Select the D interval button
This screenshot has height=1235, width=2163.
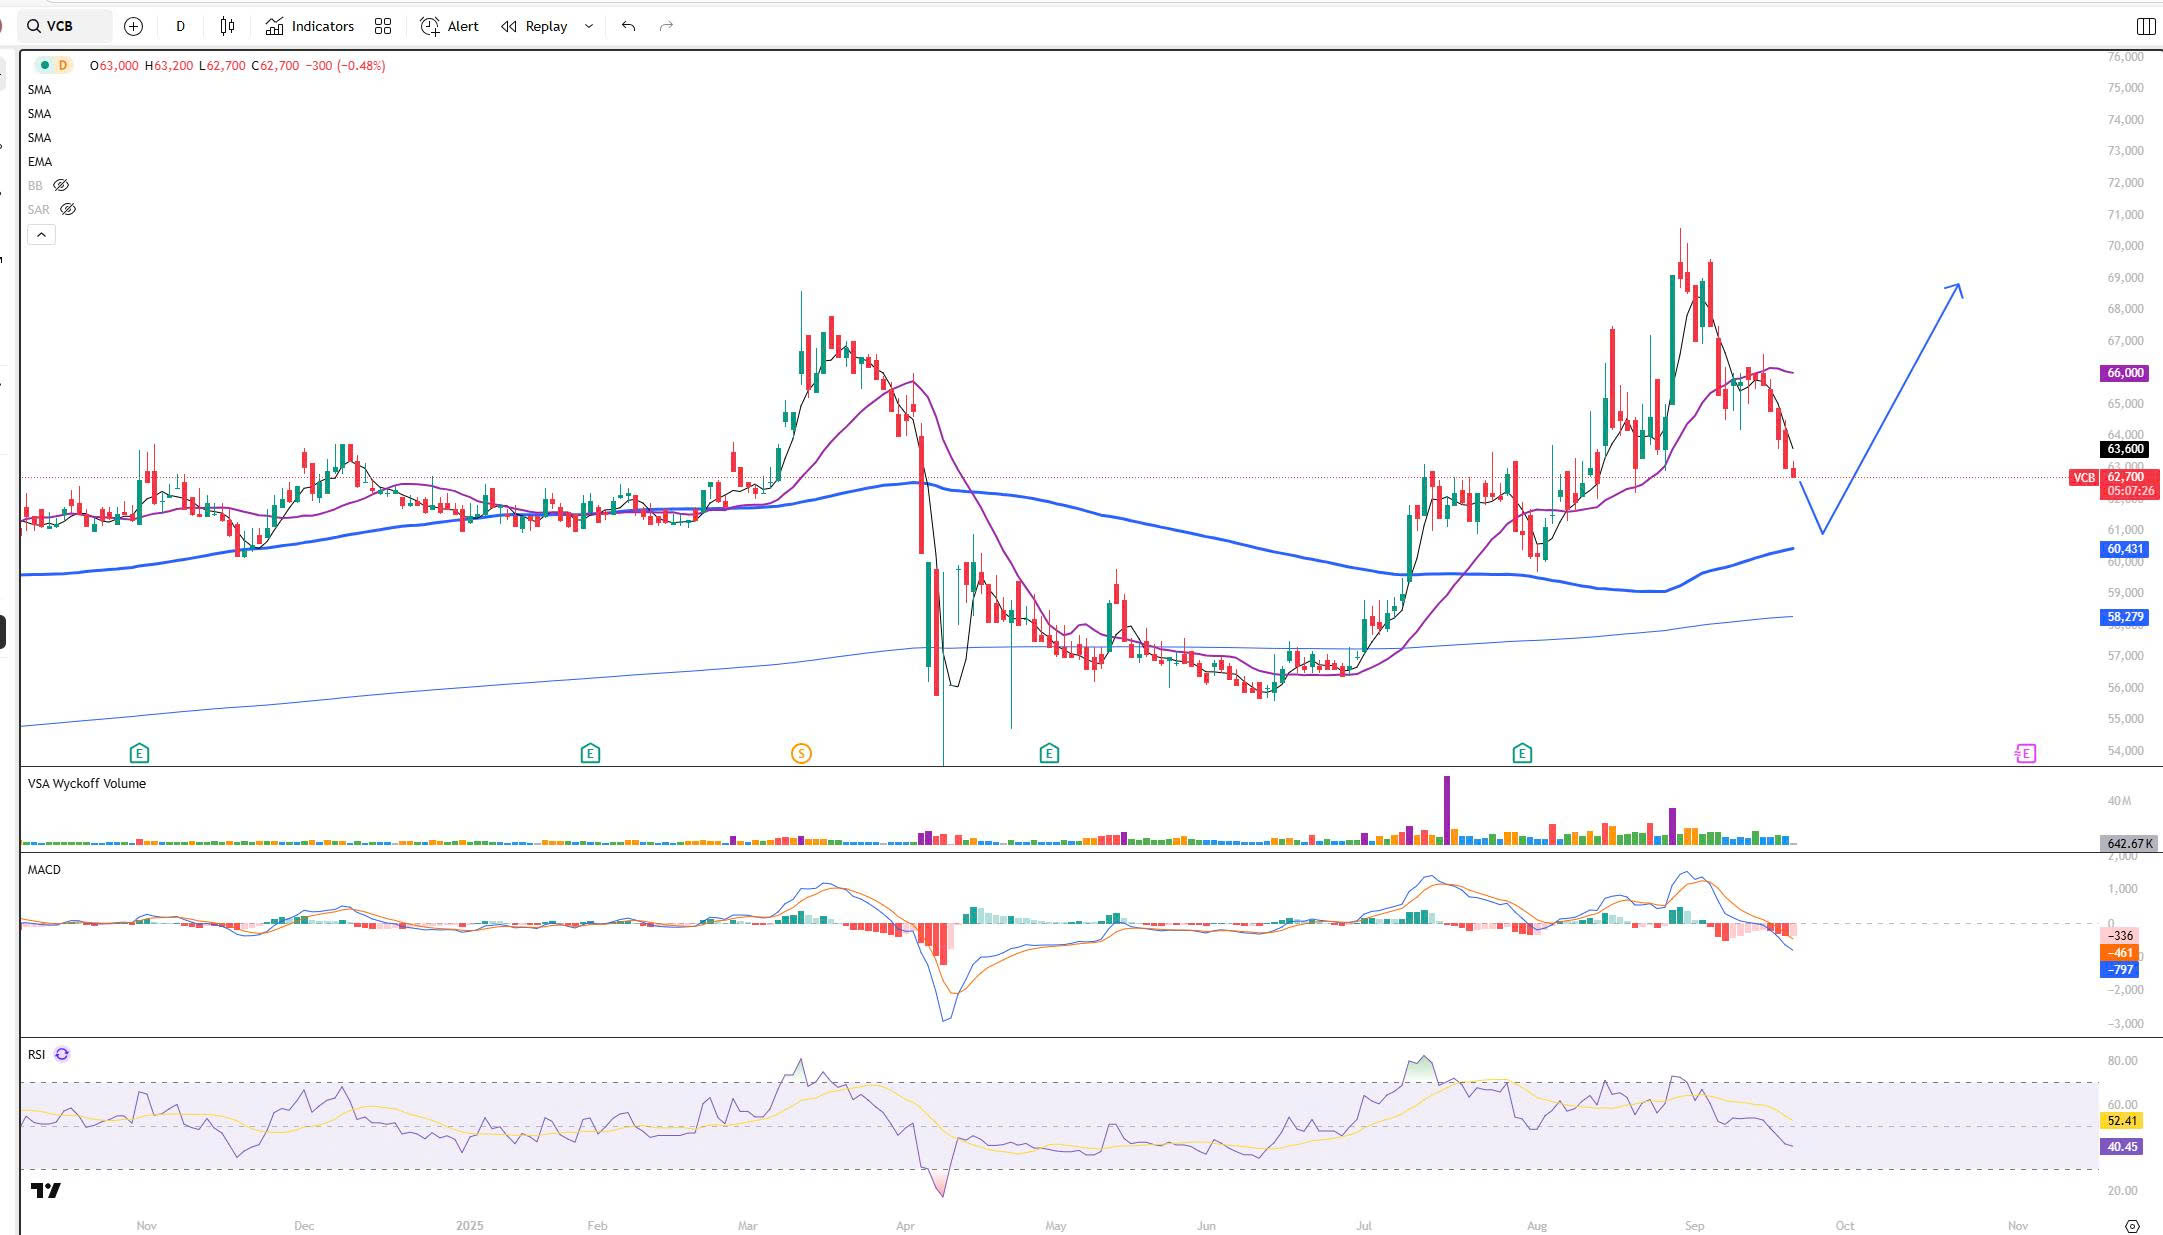180,27
